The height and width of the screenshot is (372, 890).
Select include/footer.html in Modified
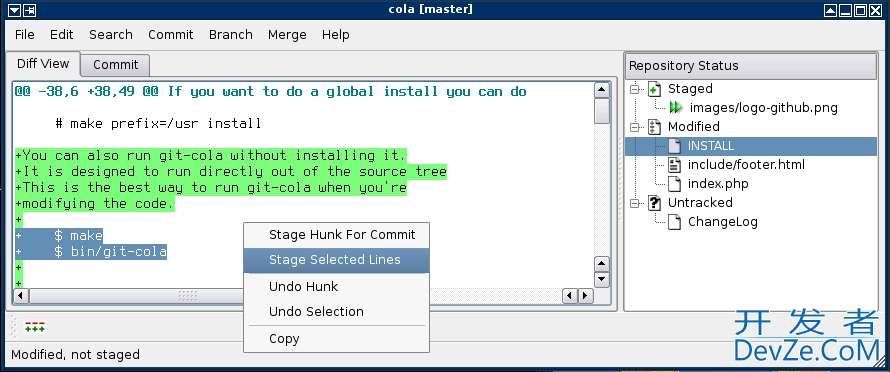[x=746, y=165]
